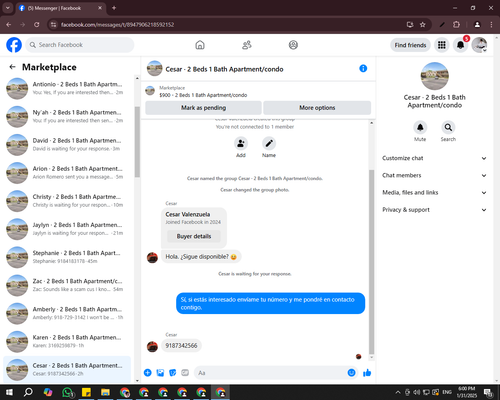The height and width of the screenshot is (400, 500).
Task: Open the taskbar clock showing 6:00 PM
Action: (467, 392)
